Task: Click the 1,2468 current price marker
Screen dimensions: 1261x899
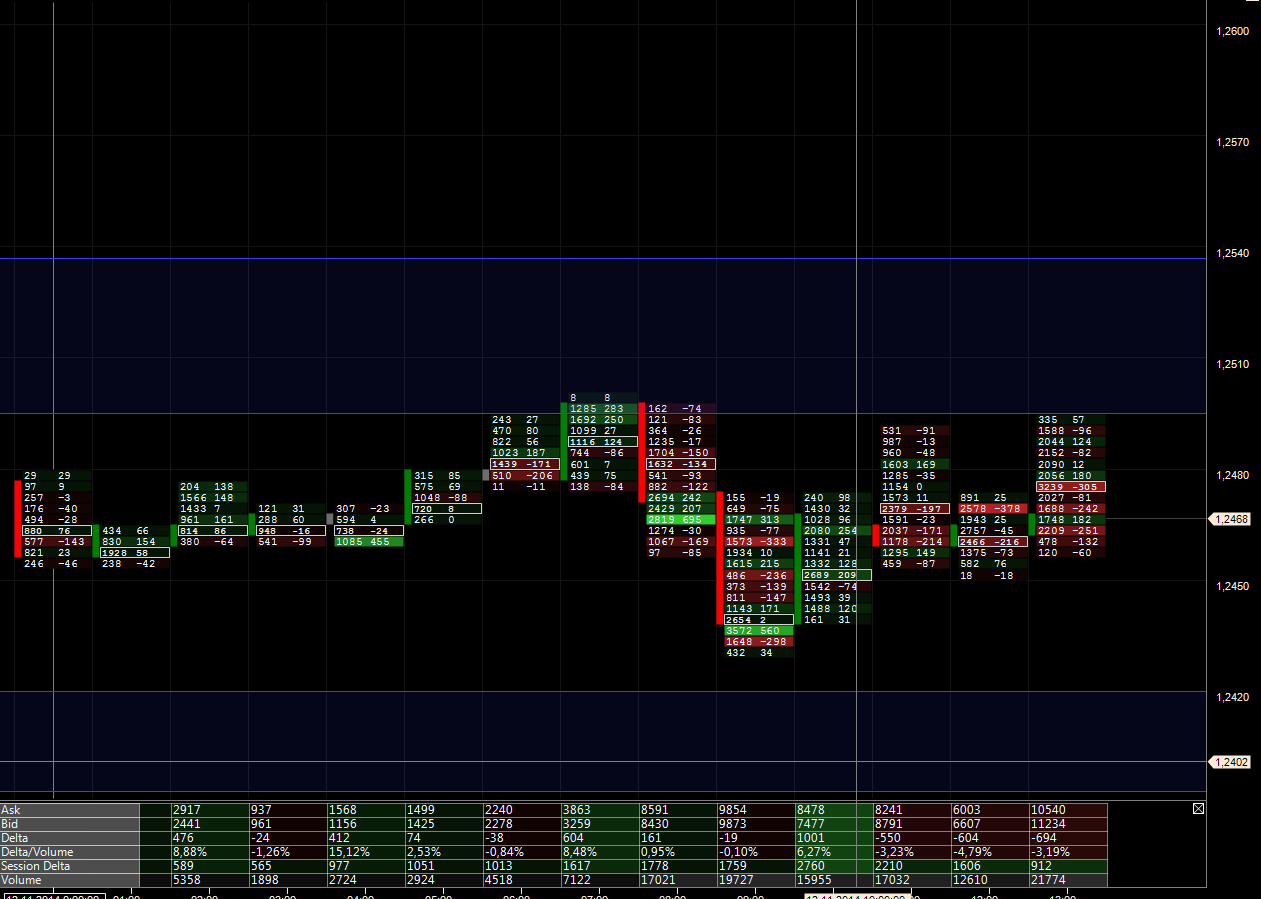Action: [x=1231, y=519]
